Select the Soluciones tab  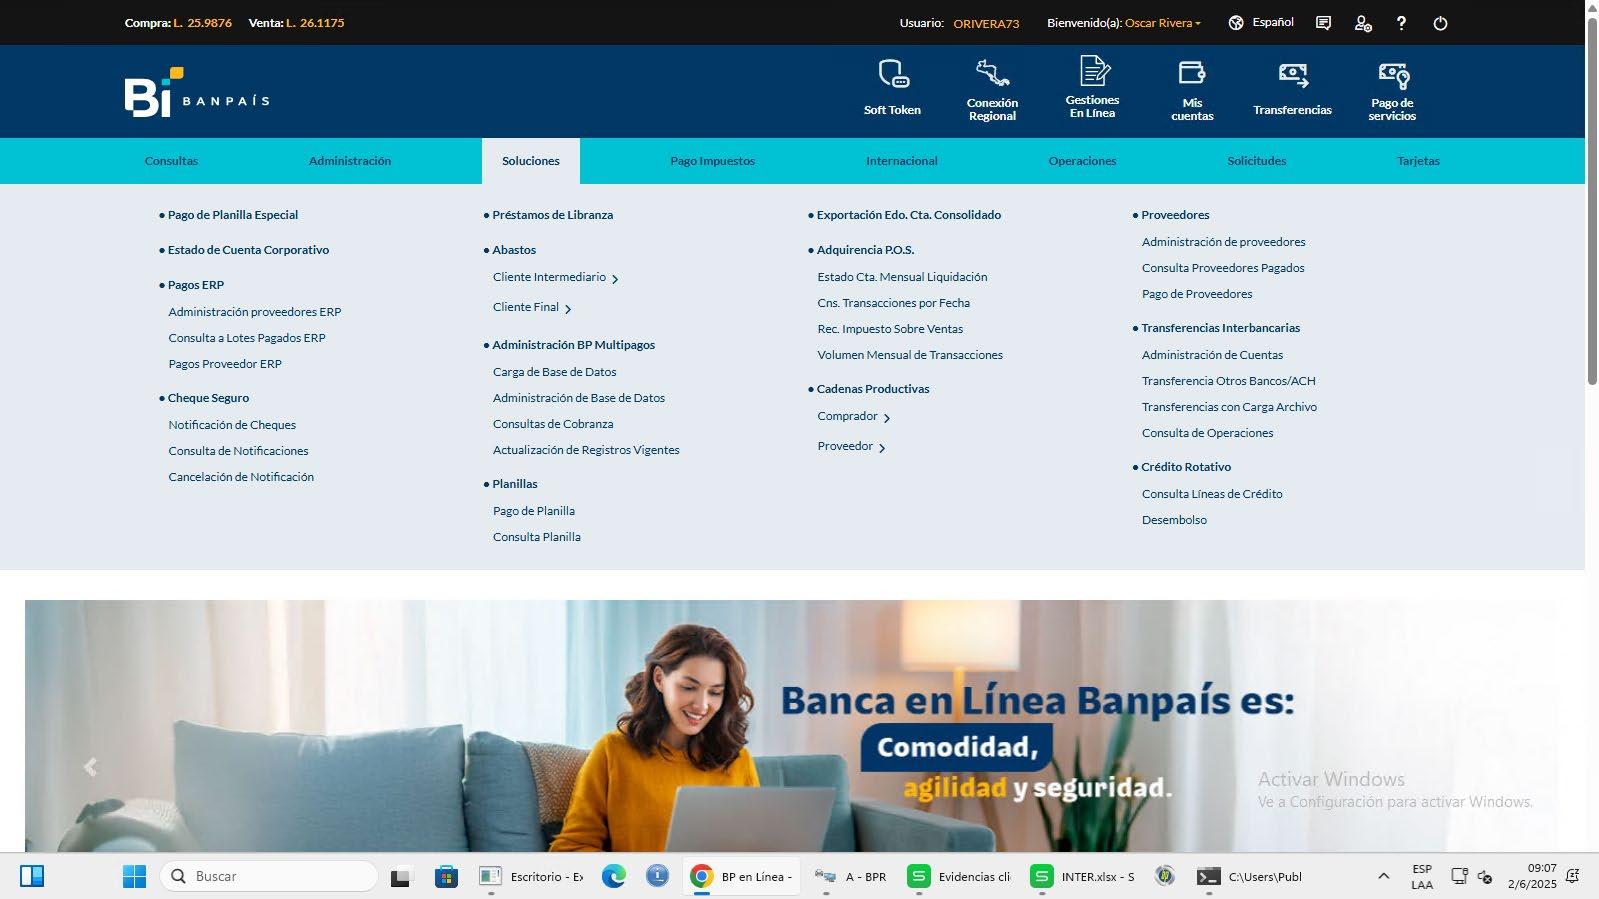531,161
